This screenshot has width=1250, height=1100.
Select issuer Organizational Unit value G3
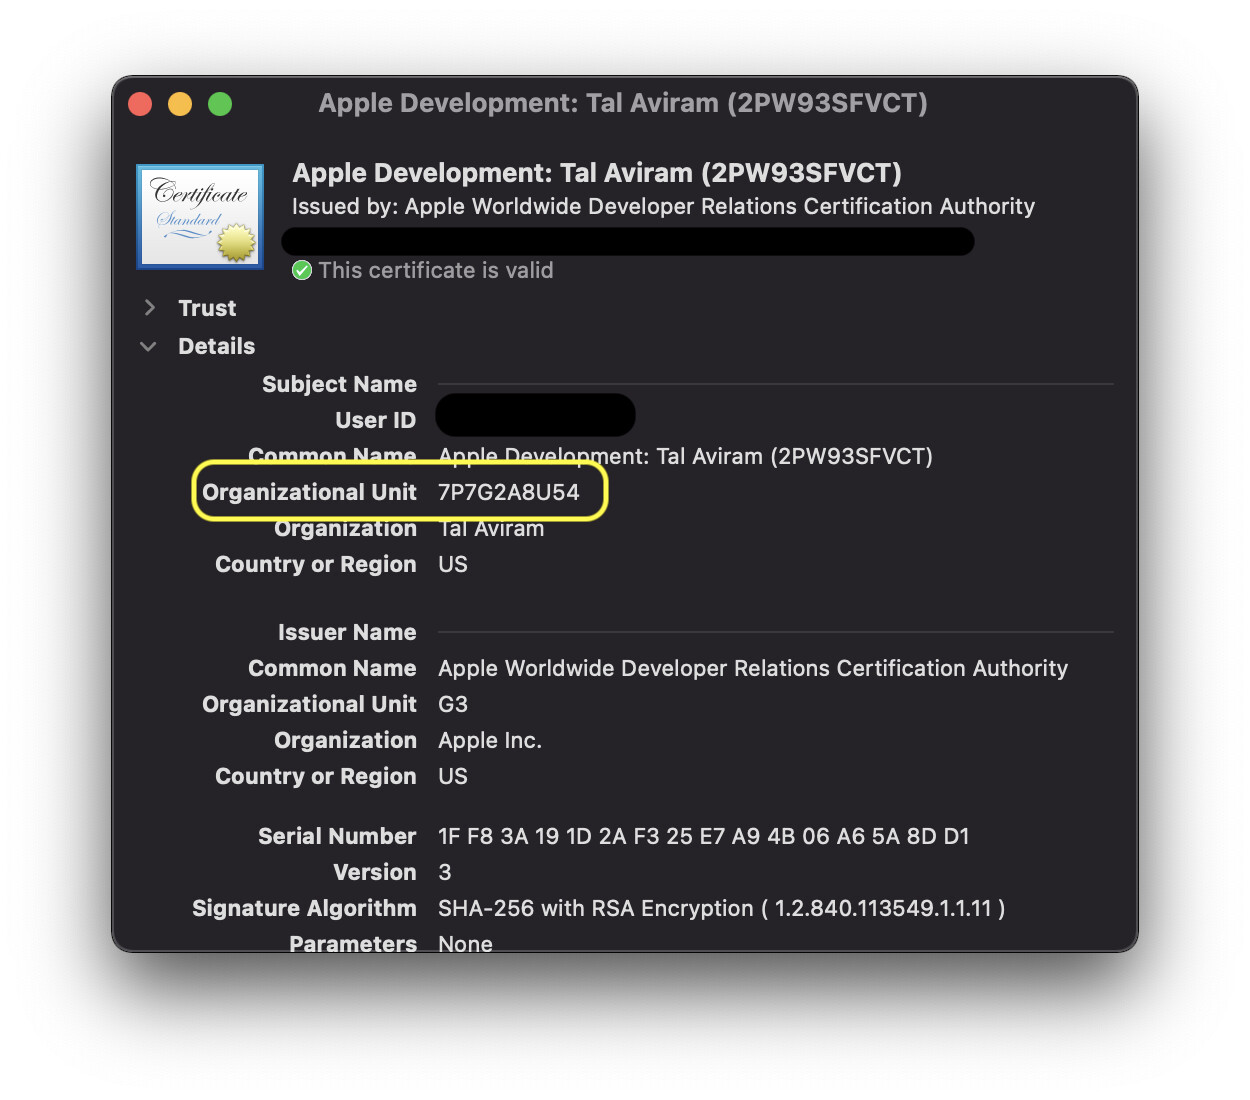pos(453,704)
